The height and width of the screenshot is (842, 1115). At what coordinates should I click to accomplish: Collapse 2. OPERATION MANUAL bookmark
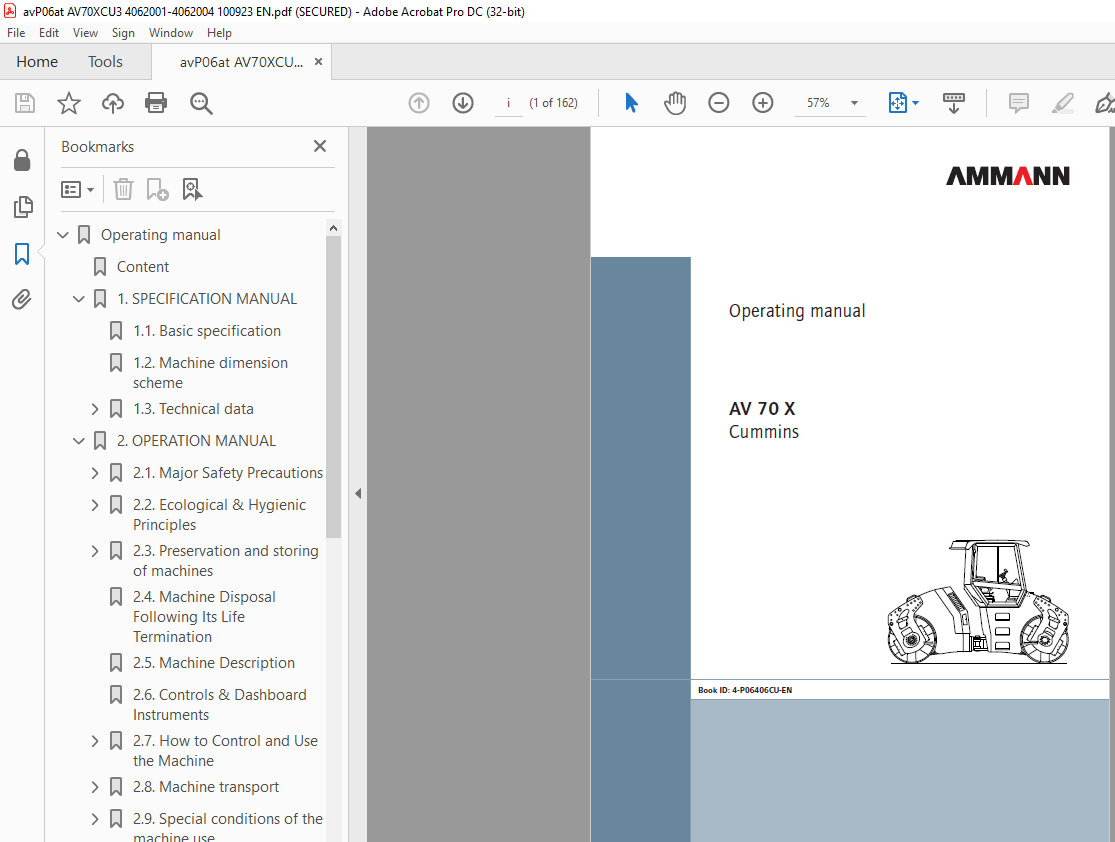[x=79, y=441]
